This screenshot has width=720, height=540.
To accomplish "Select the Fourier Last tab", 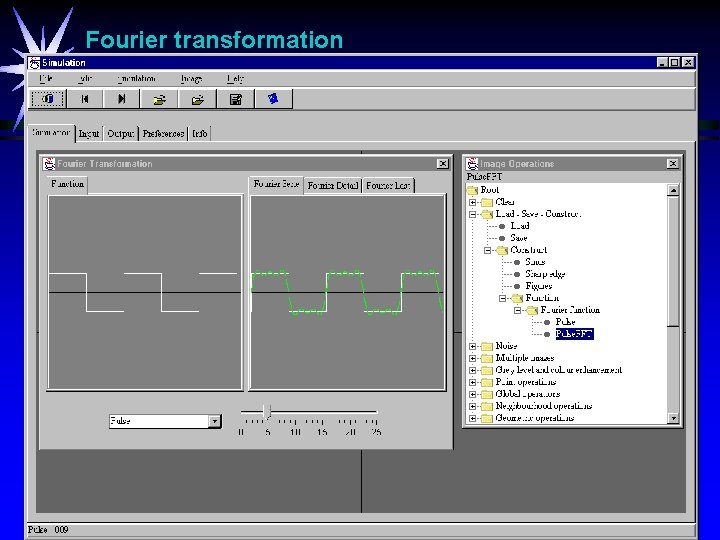I will tap(388, 186).
